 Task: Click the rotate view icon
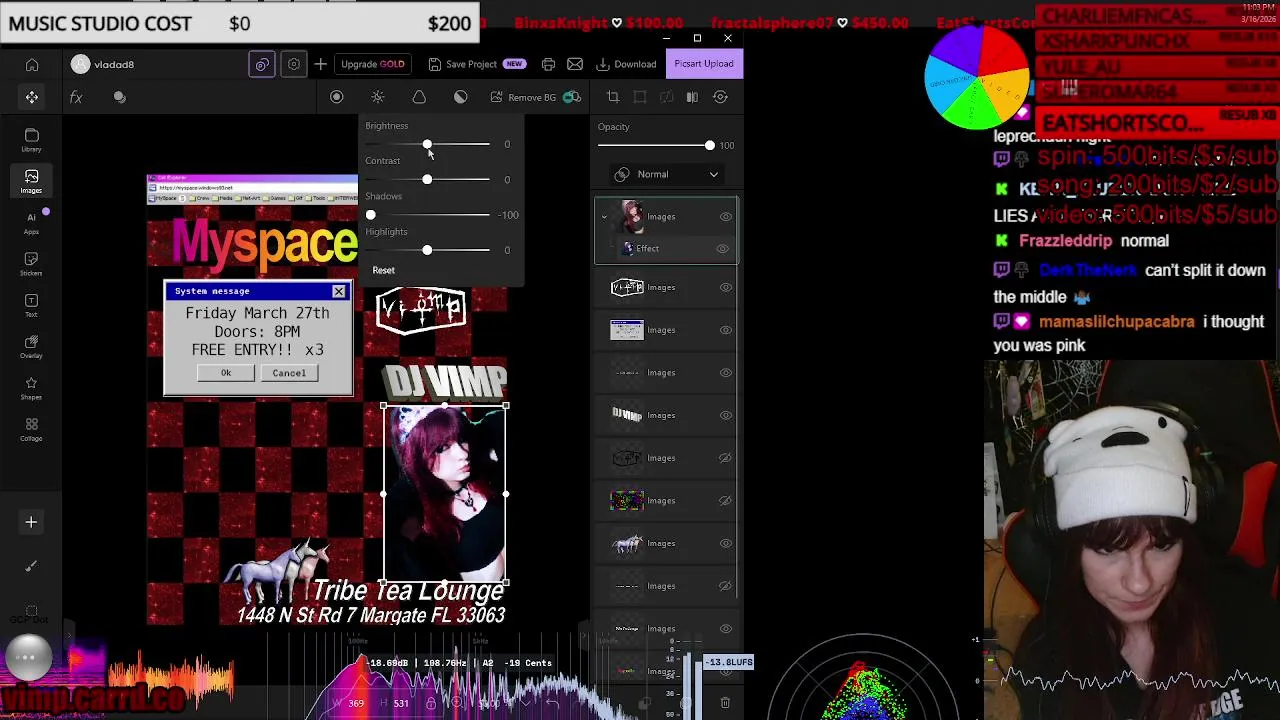point(720,97)
